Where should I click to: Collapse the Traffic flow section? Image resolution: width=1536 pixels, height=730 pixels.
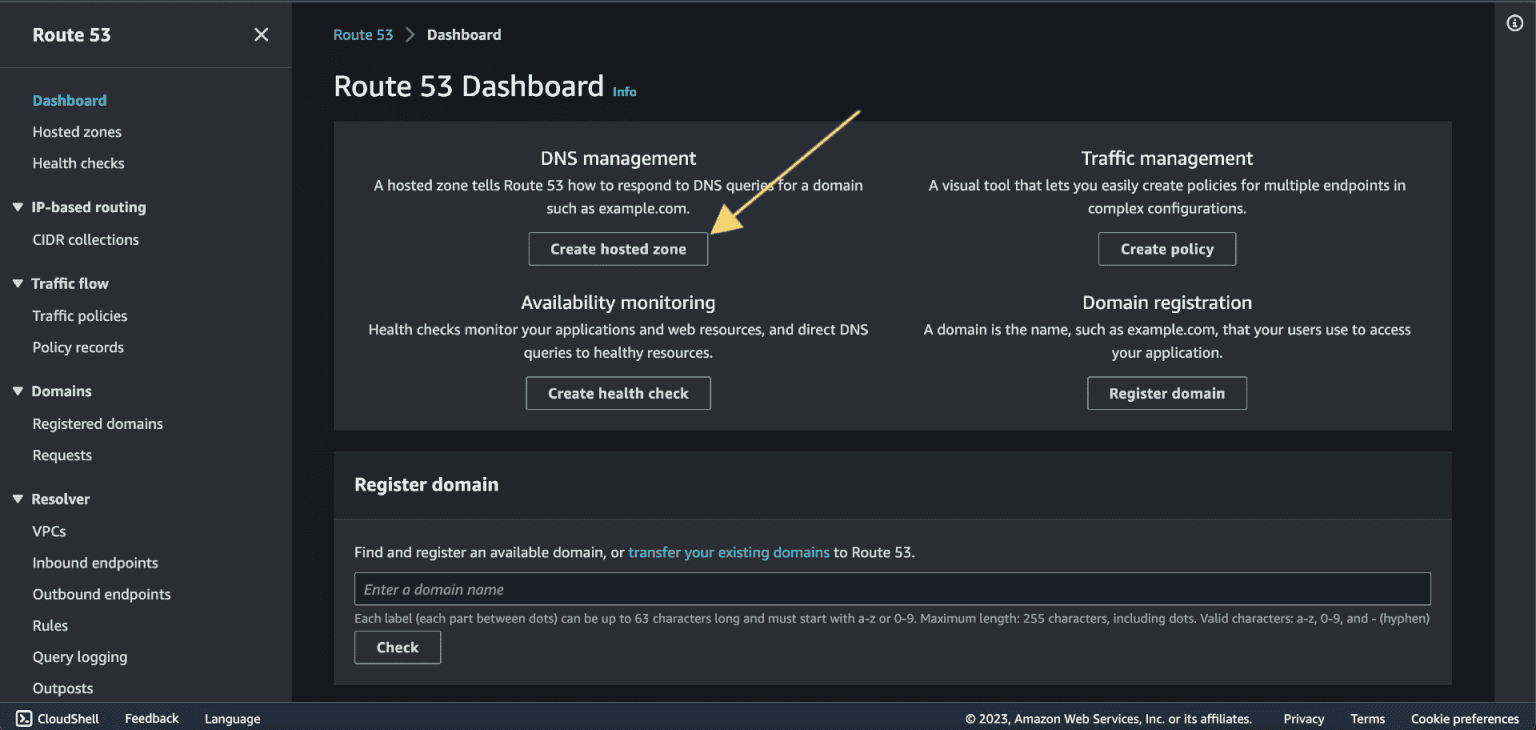pos(17,283)
